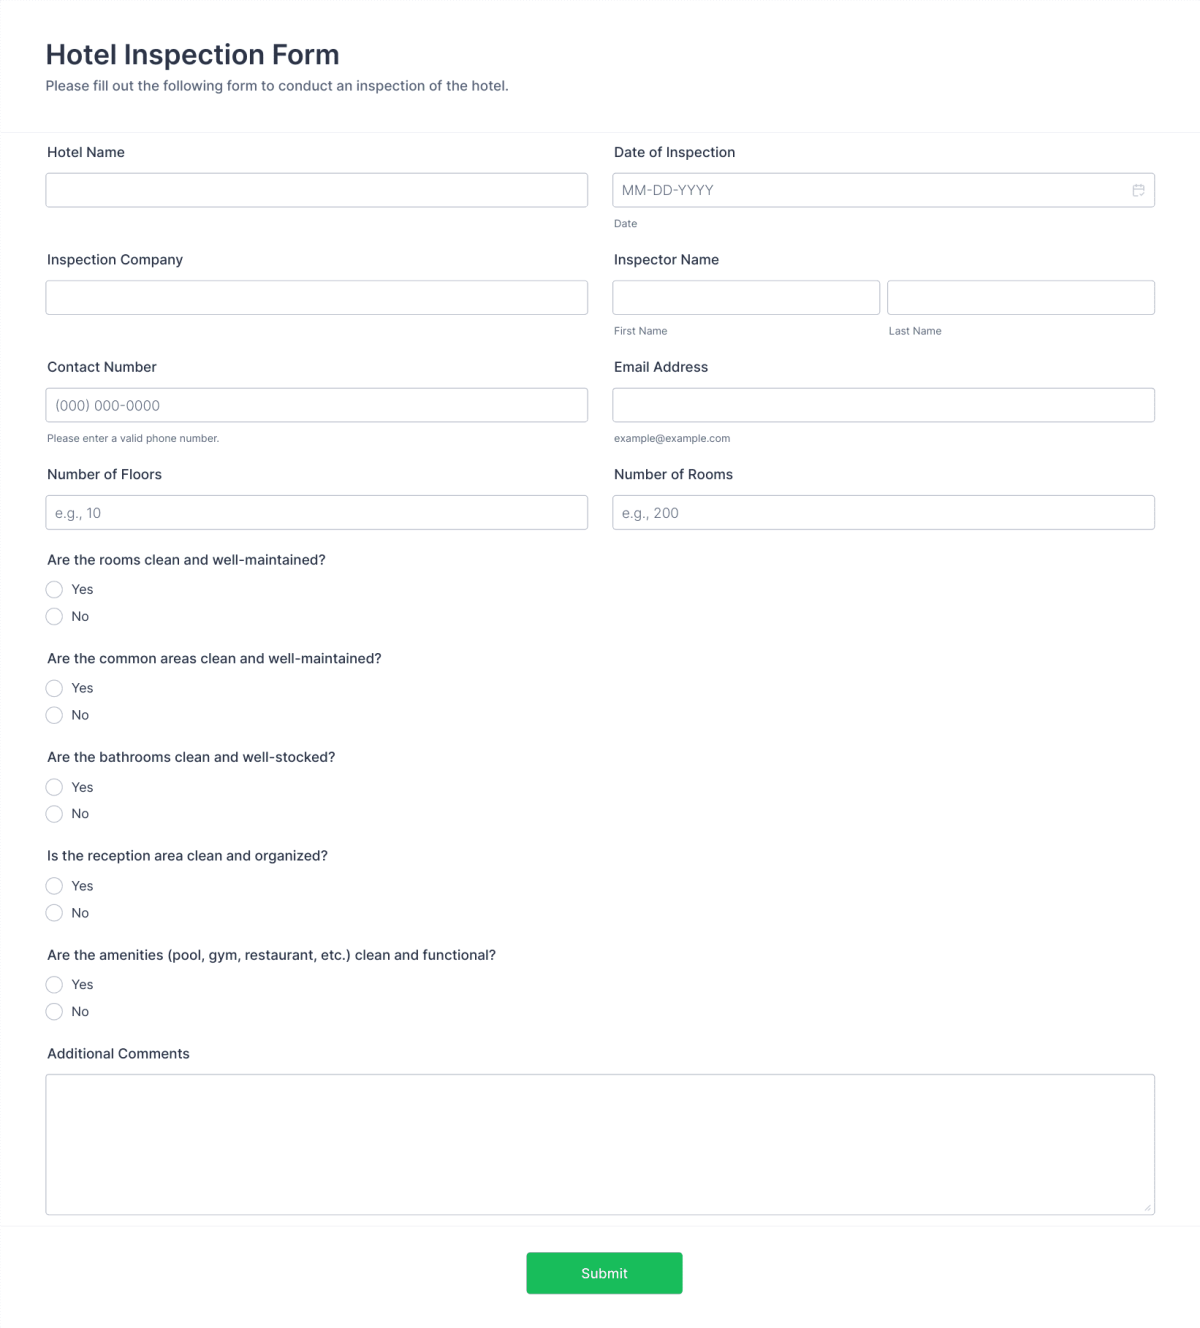The width and height of the screenshot is (1200, 1328).
Task: Select No for amenities clean and functional
Action: point(54,1011)
